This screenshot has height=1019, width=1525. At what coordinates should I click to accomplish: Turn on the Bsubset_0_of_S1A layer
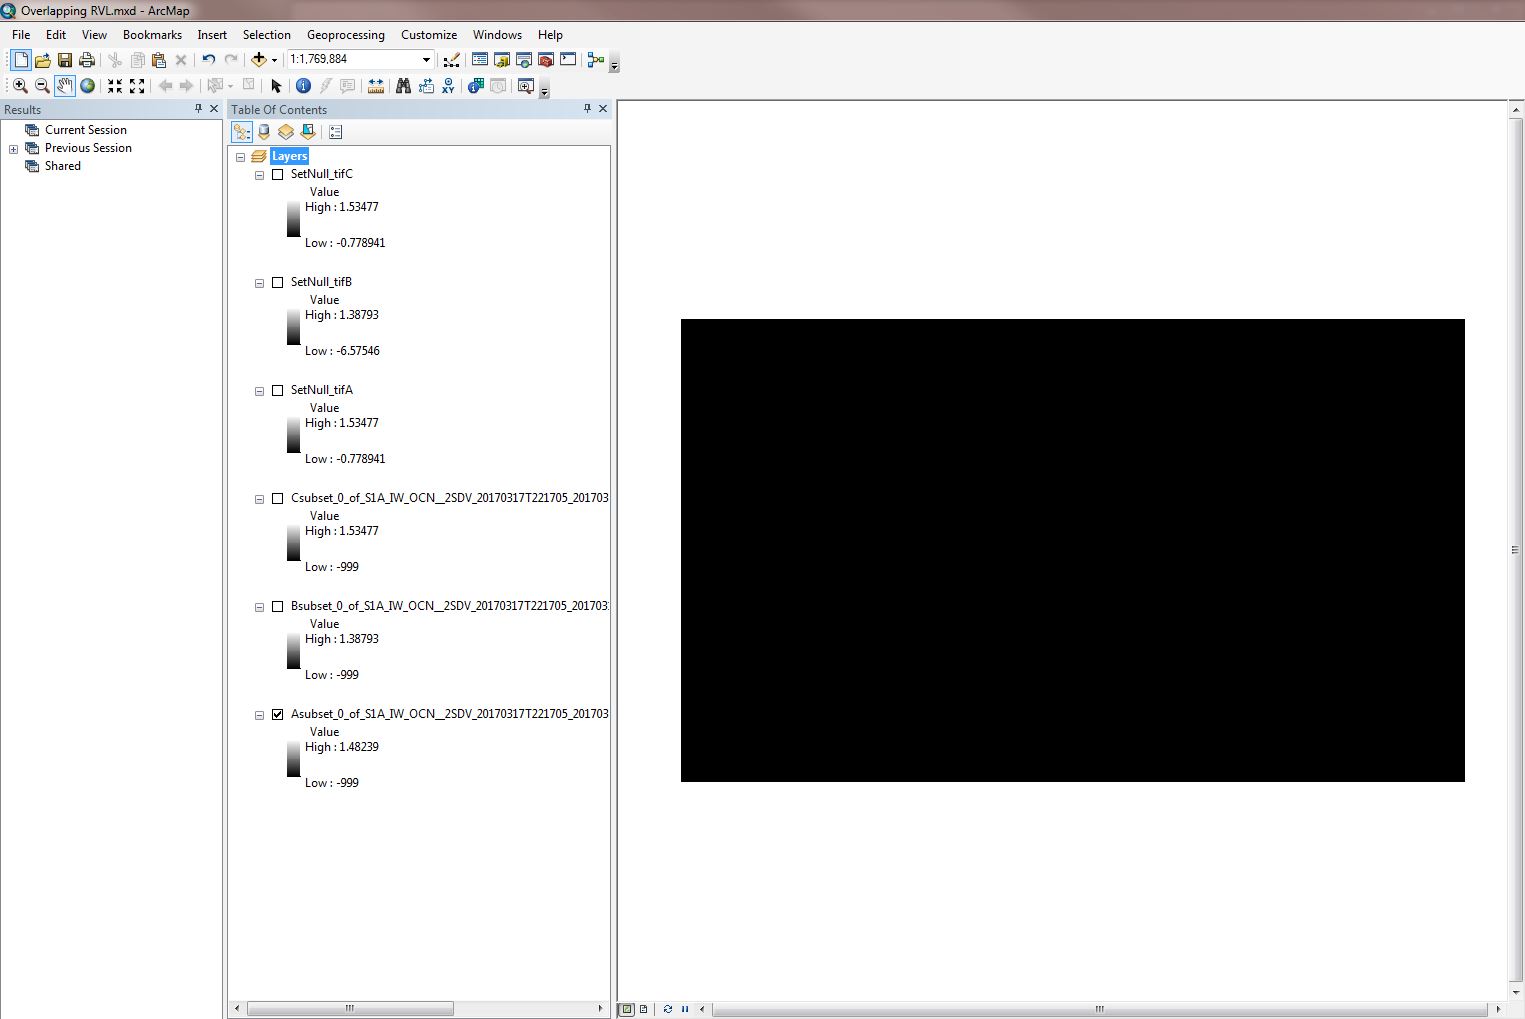point(278,607)
